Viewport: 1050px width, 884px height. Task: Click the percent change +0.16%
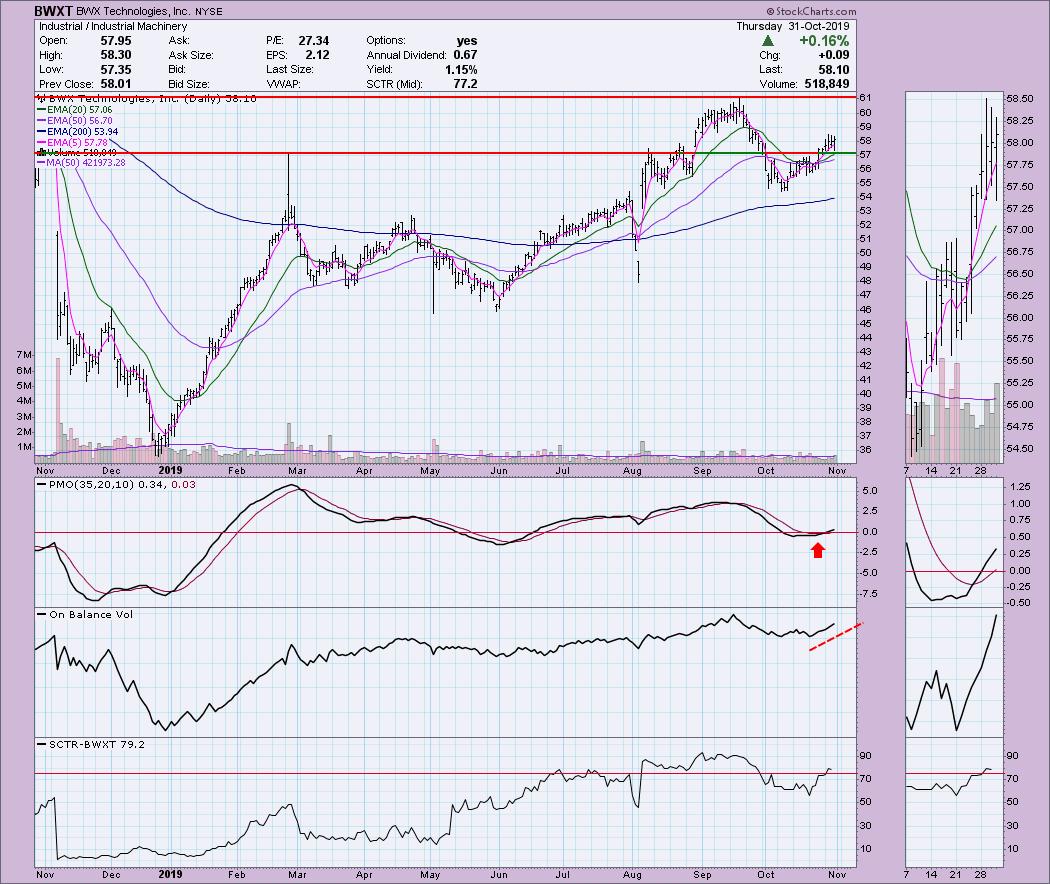(x=824, y=41)
